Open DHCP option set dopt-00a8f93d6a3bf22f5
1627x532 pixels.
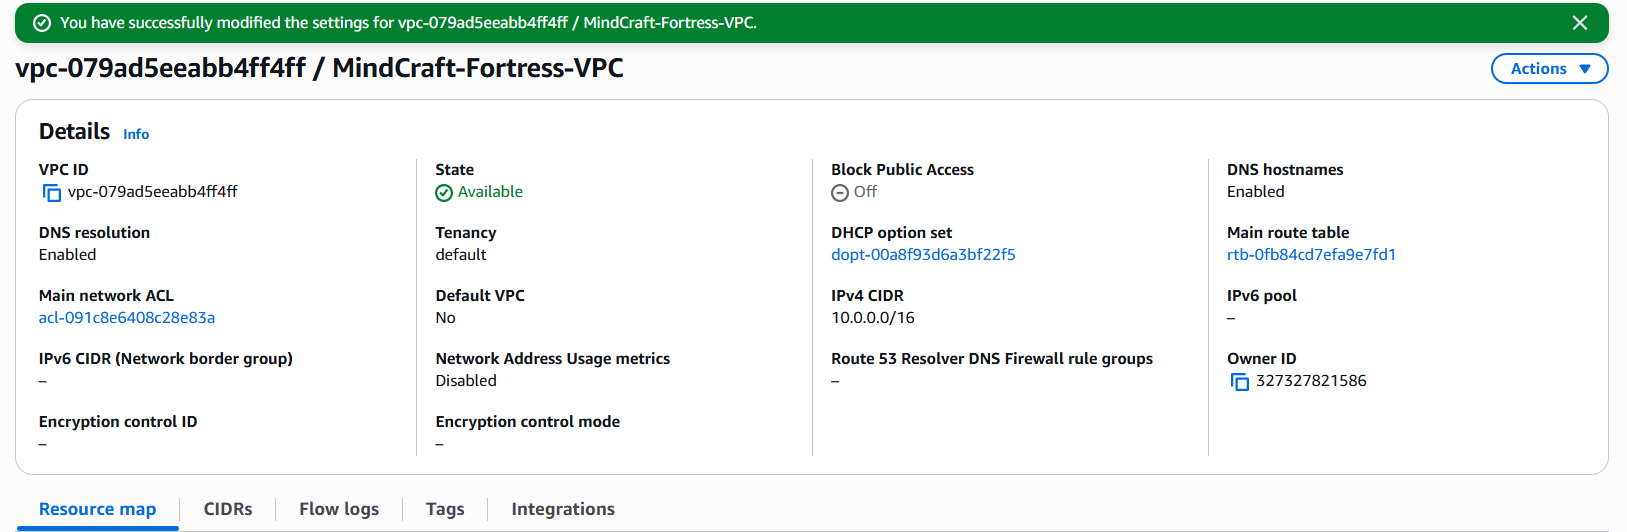pos(923,255)
